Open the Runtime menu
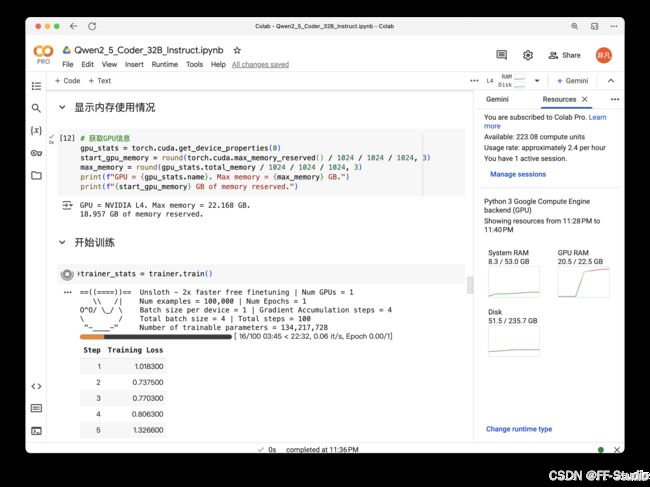 pyautogui.click(x=165, y=64)
